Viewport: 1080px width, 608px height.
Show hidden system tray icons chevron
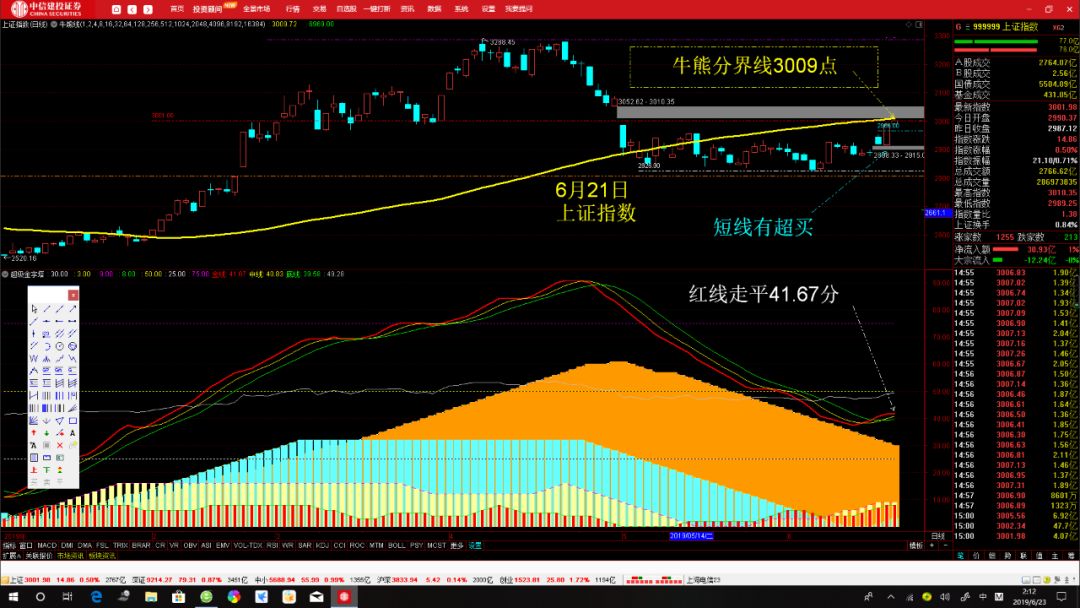click(891, 596)
